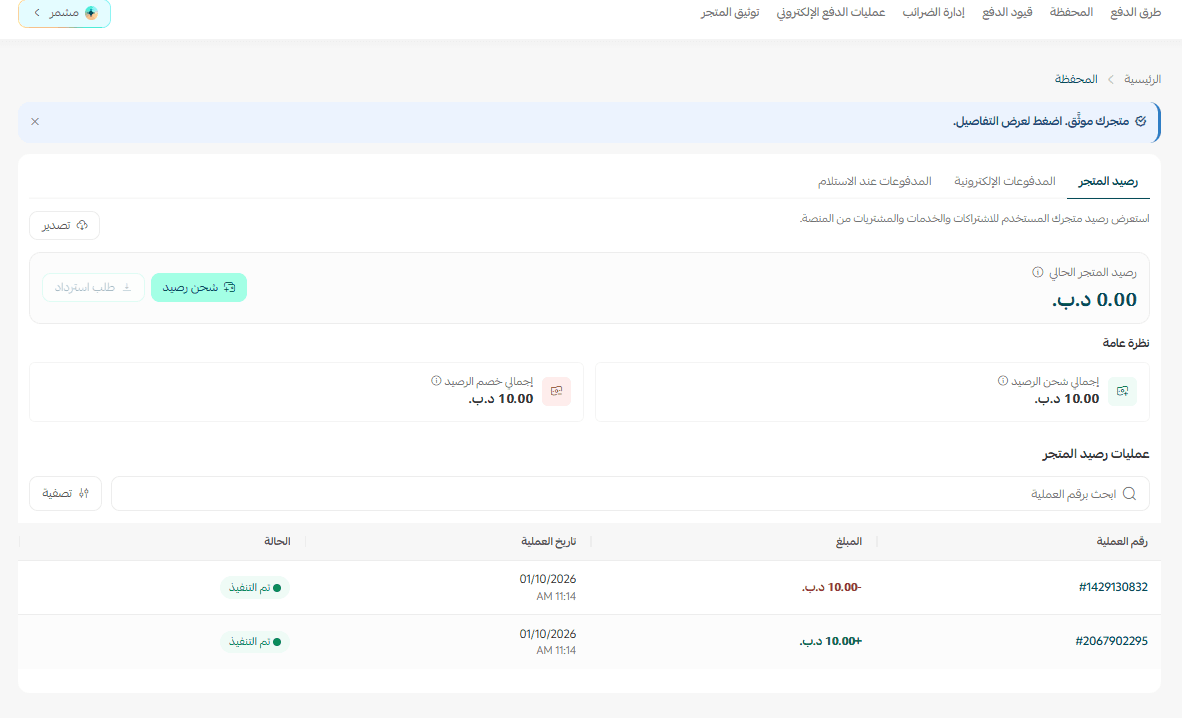
Task: Open the تصفية filter button
Action: pos(66,493)
